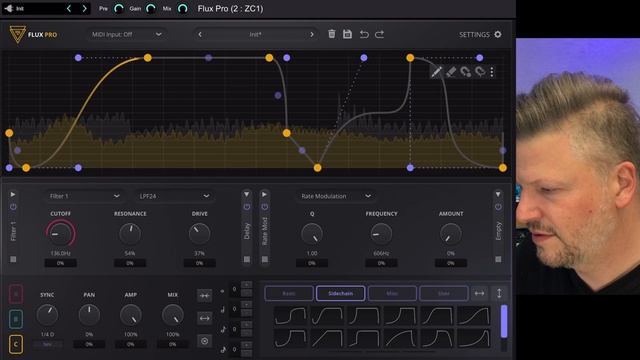The height and width of the screenshot is (360, 640).
Task: Select the pencil draw tool in curve editor
Action: 436,72
